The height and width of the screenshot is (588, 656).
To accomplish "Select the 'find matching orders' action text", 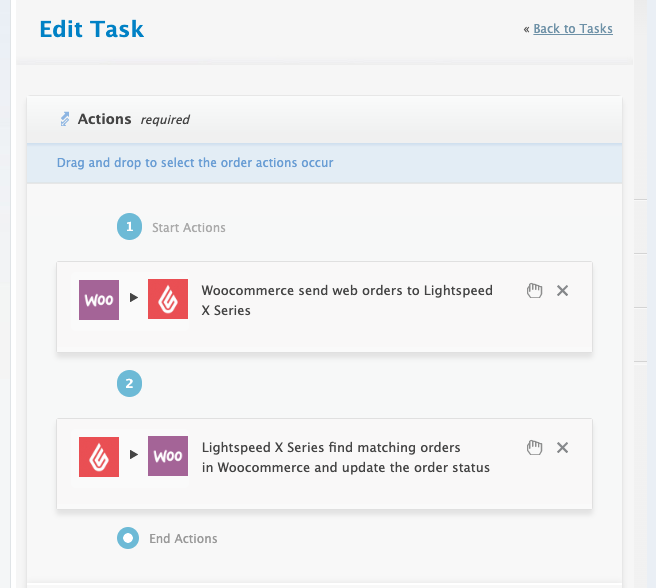I will (x=346, y=457).
